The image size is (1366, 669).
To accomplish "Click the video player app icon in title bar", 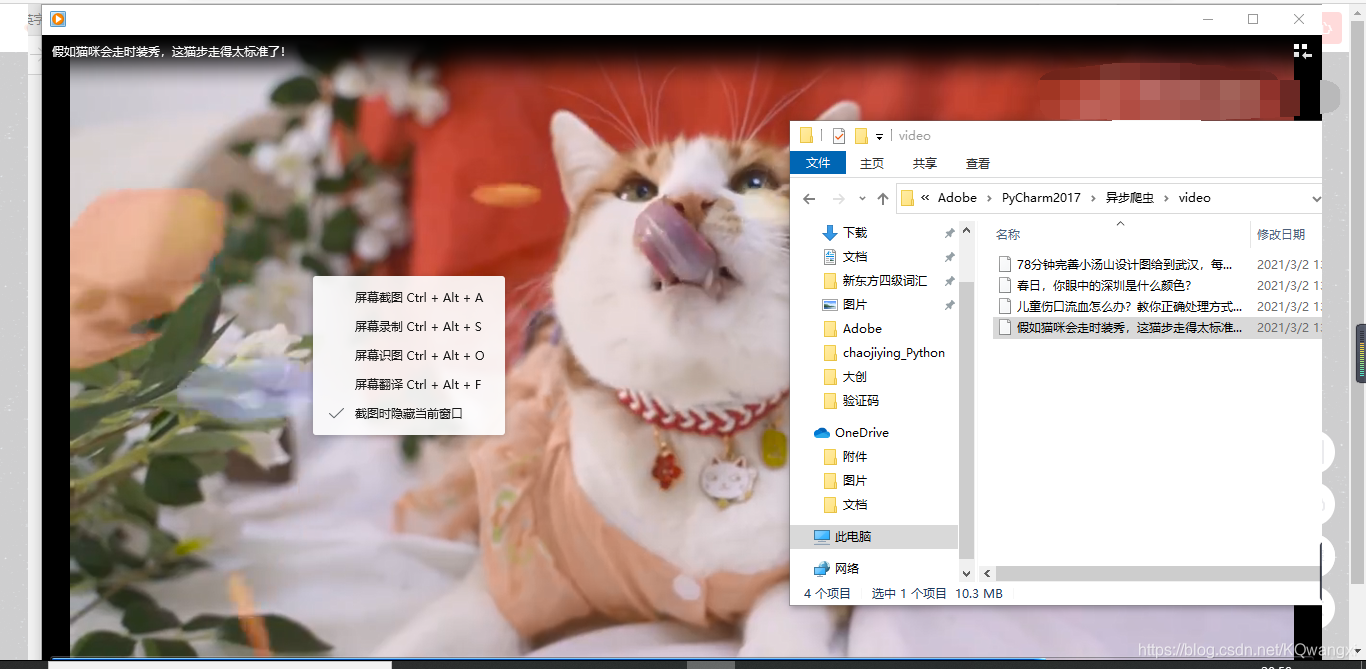I will pos(58,19).
